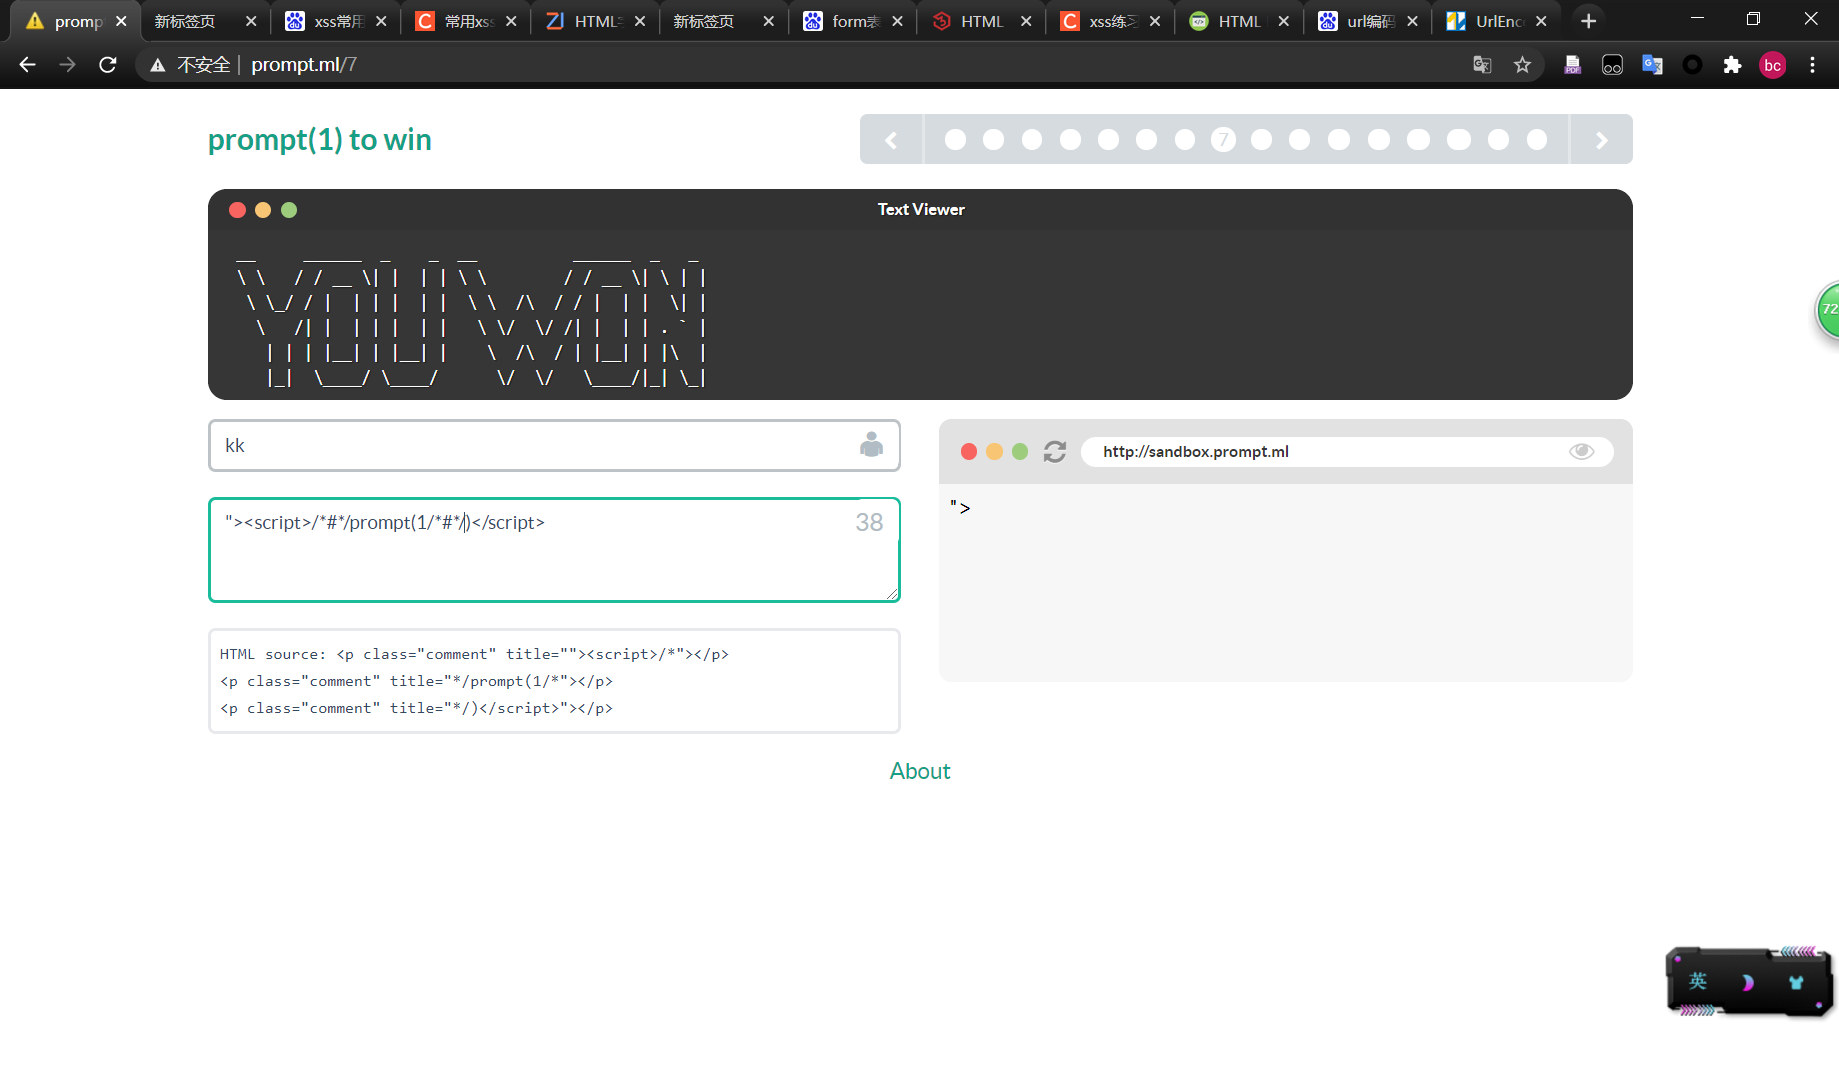Open the translate page icon in address bar
1839x1080 pixels.
[x=1482, y=65]
